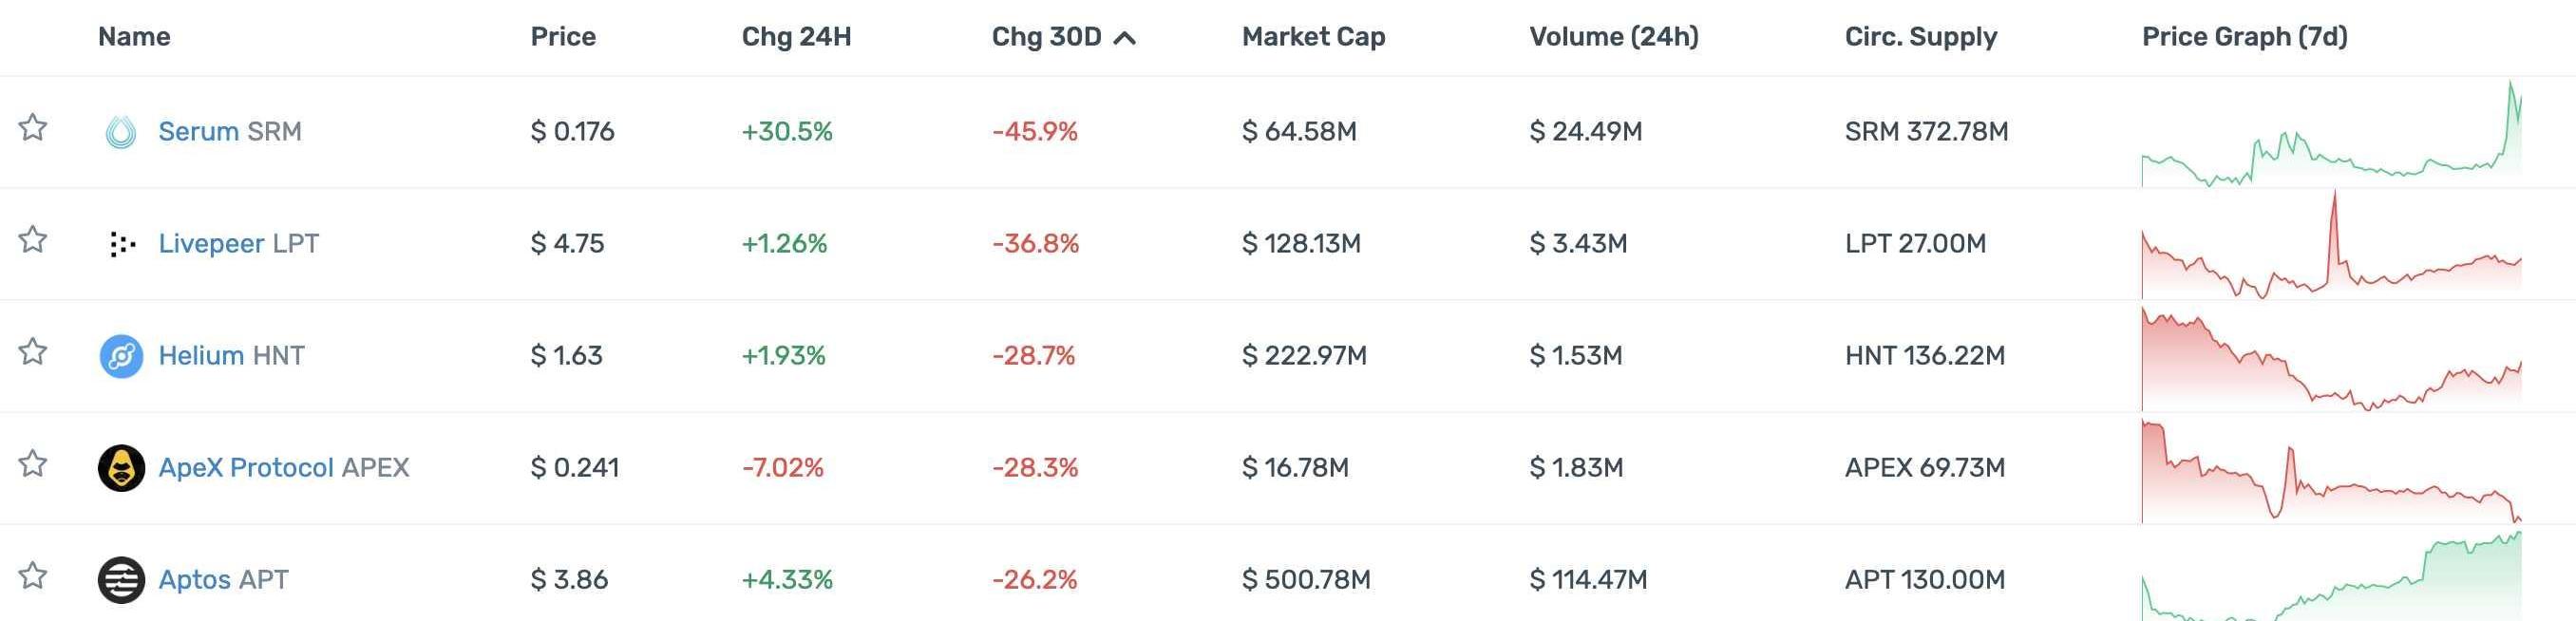Screen dimensions: 2576x621
Task: Star Serum as a favorite
Action: coord(33,127)
